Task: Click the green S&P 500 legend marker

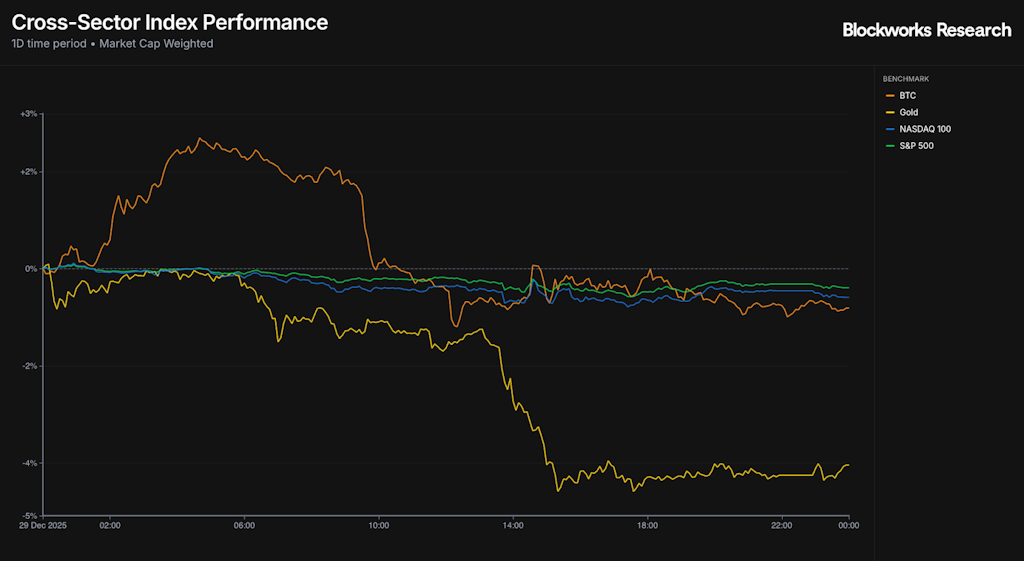Action: 889,147
